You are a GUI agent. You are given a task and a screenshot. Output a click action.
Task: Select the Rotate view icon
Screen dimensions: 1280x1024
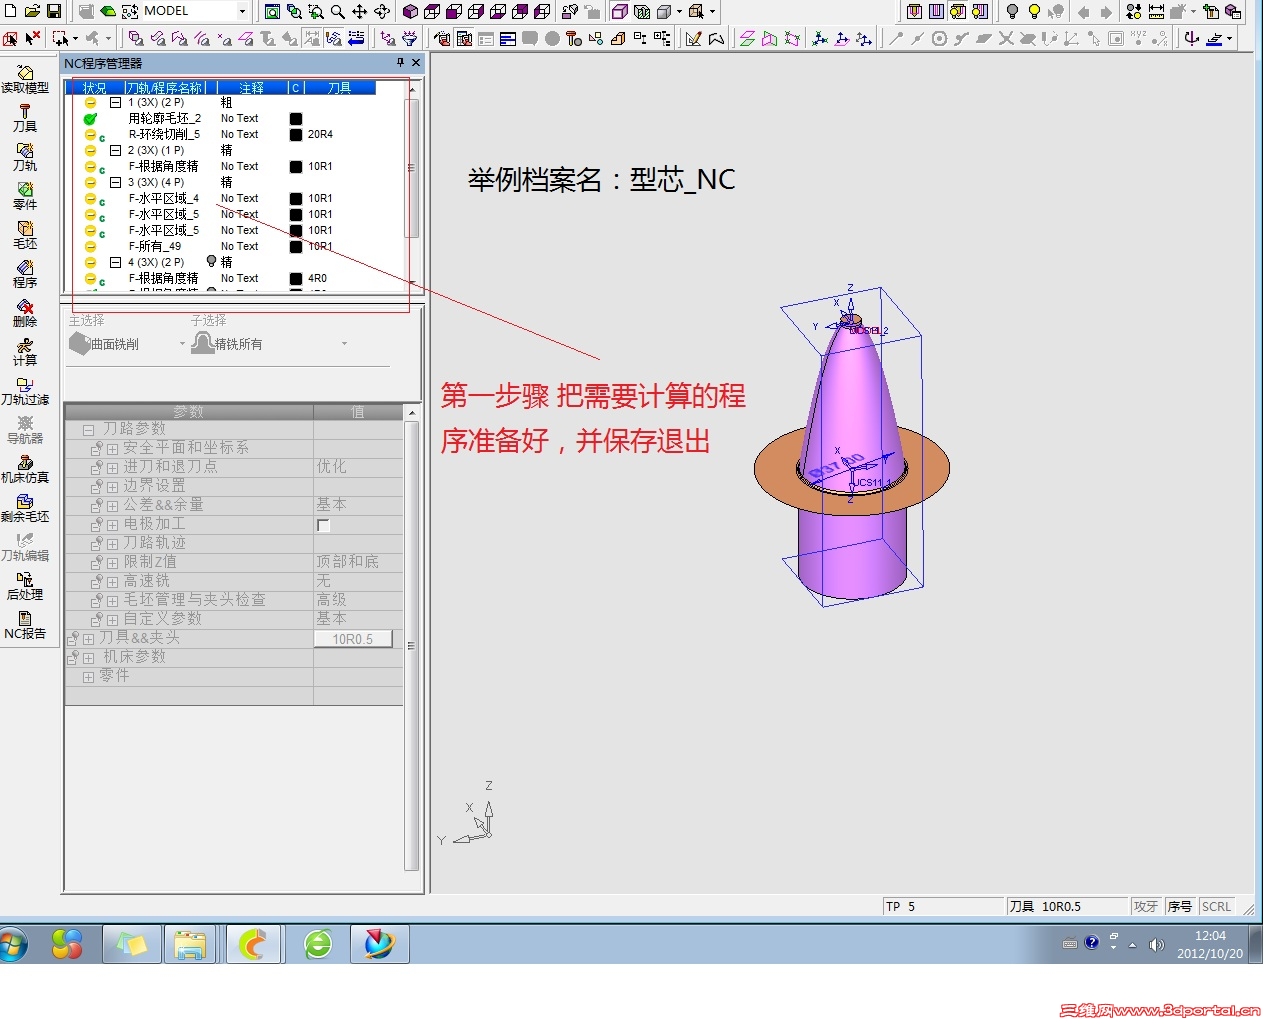(x=382, y=12)
